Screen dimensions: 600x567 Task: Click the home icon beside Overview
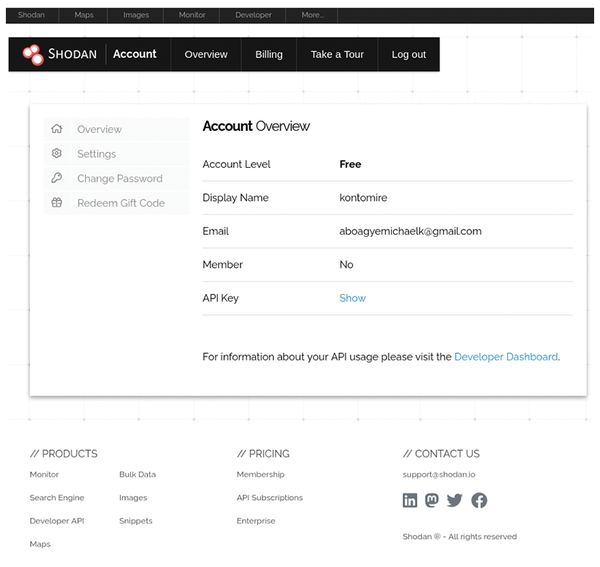tap(57, 129)
